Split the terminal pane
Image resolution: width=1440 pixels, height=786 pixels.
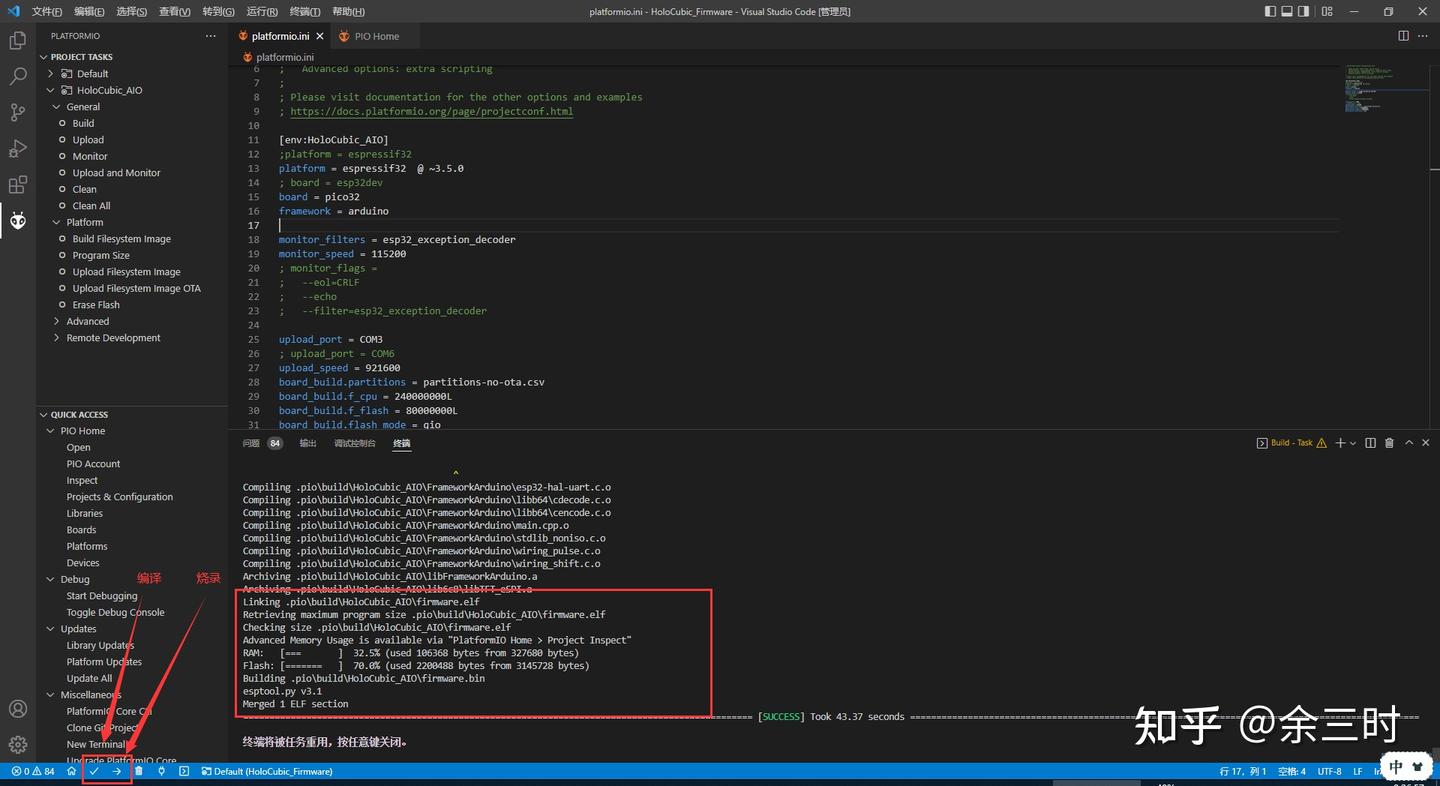click(1370, 442)
